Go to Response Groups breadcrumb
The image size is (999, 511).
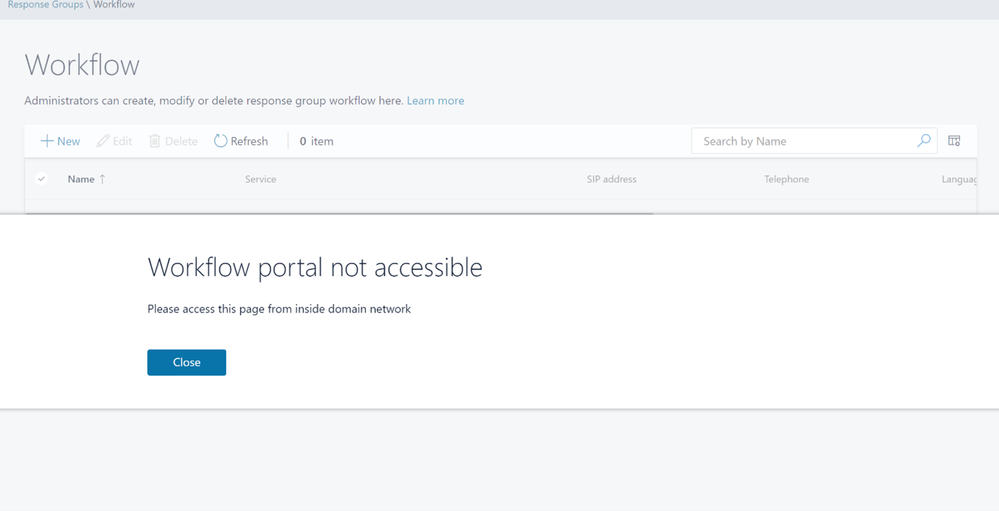click(45, 4)
